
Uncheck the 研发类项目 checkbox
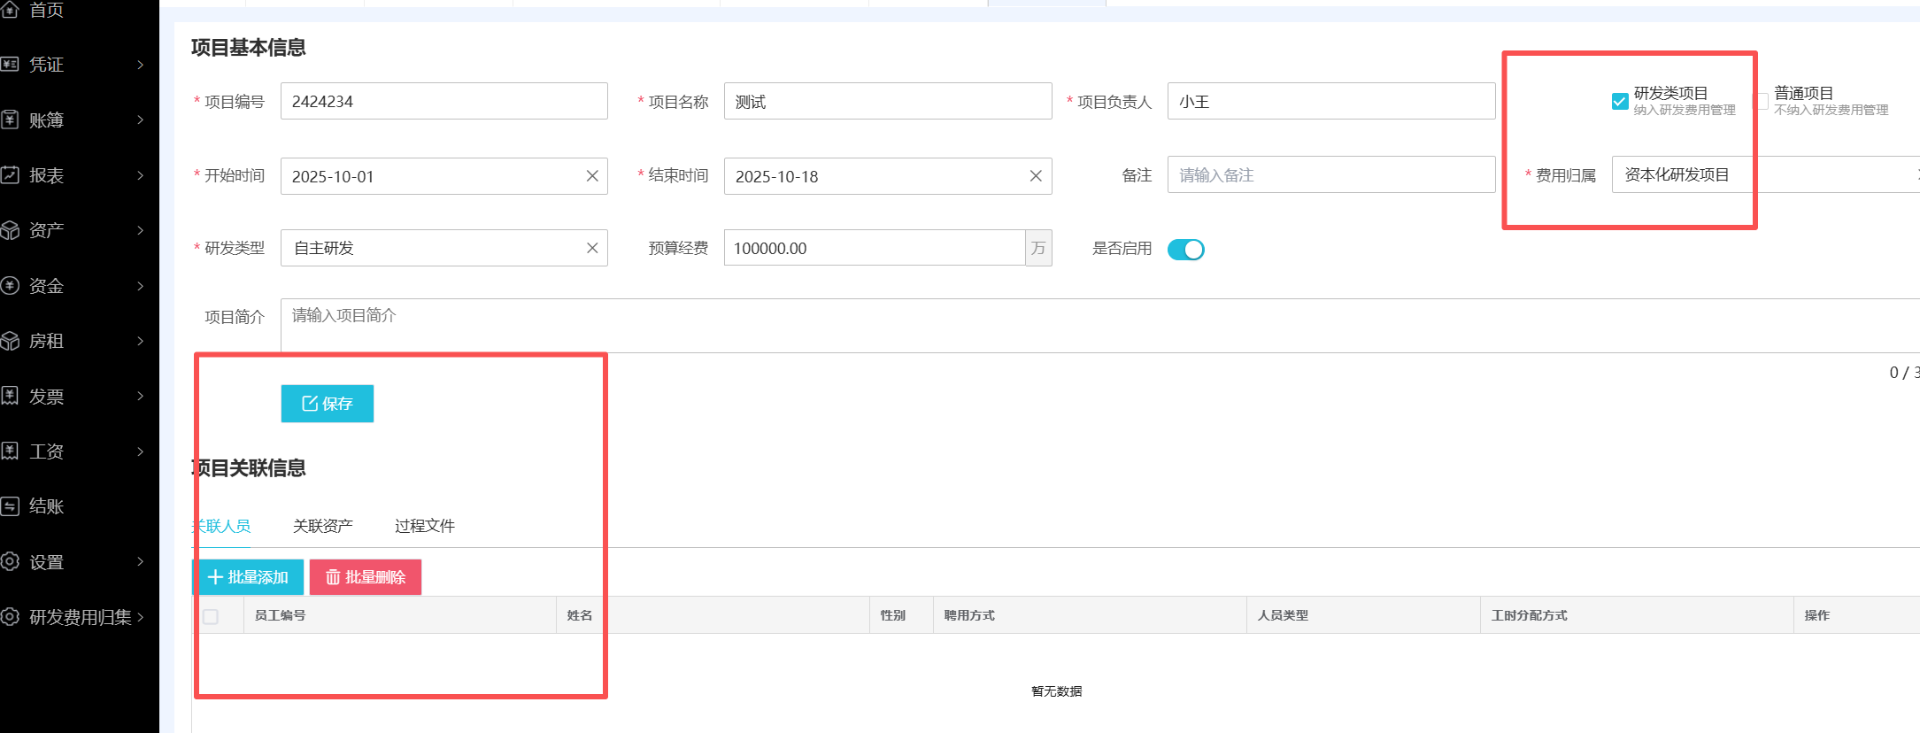[1620, 101]
